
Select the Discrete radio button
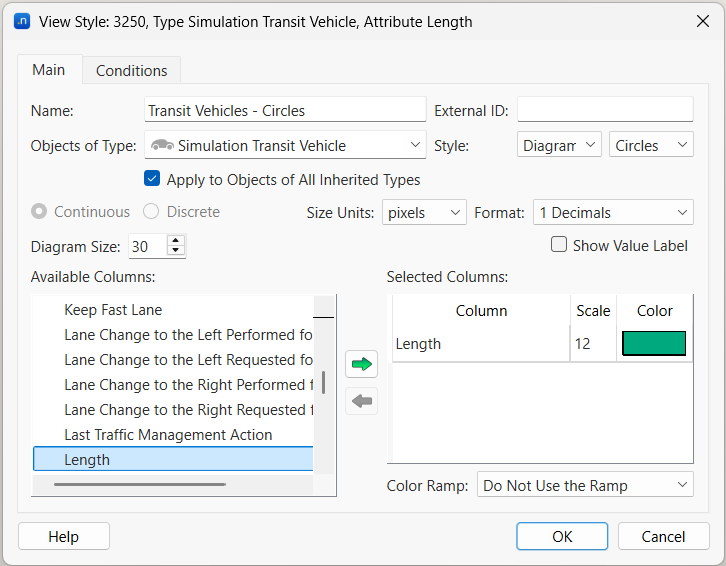(x=151, y=212)
